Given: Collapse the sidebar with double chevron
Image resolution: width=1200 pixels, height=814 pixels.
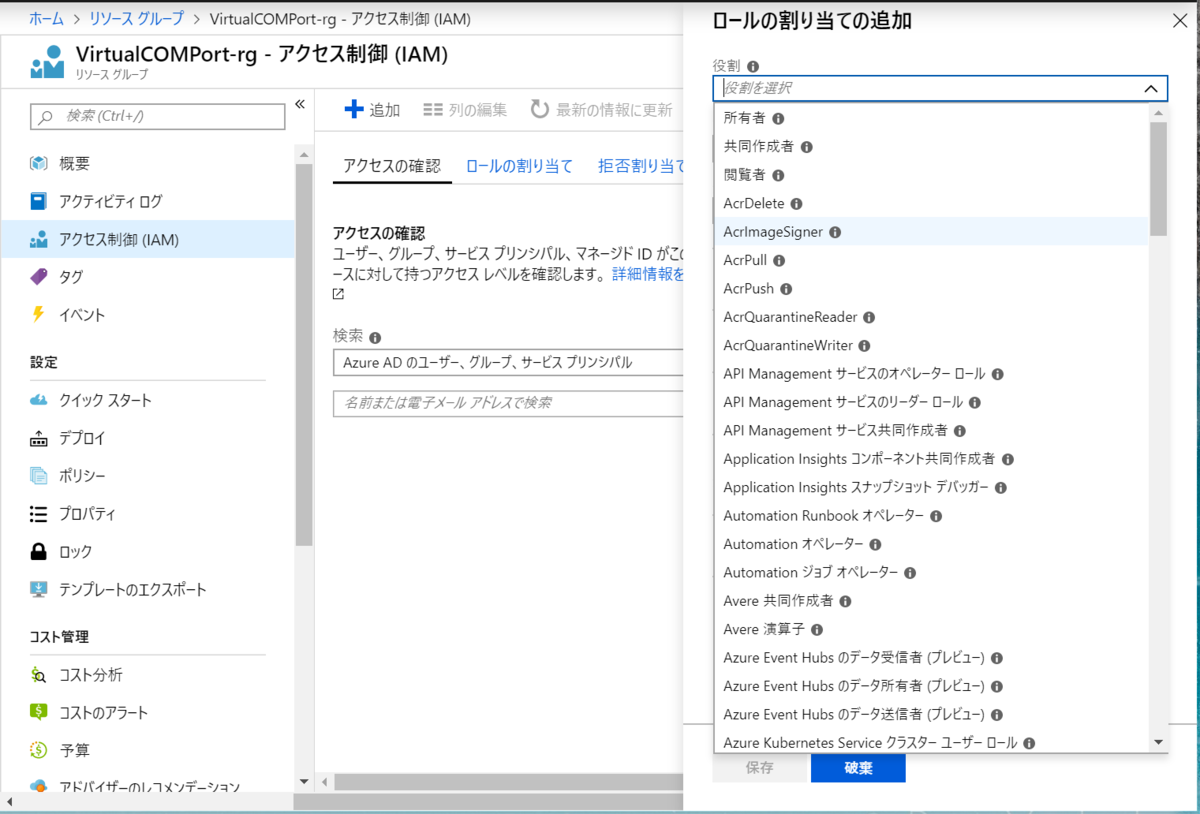Looking at the screenshot, I should pyautogui.click(x=299, y=105).
